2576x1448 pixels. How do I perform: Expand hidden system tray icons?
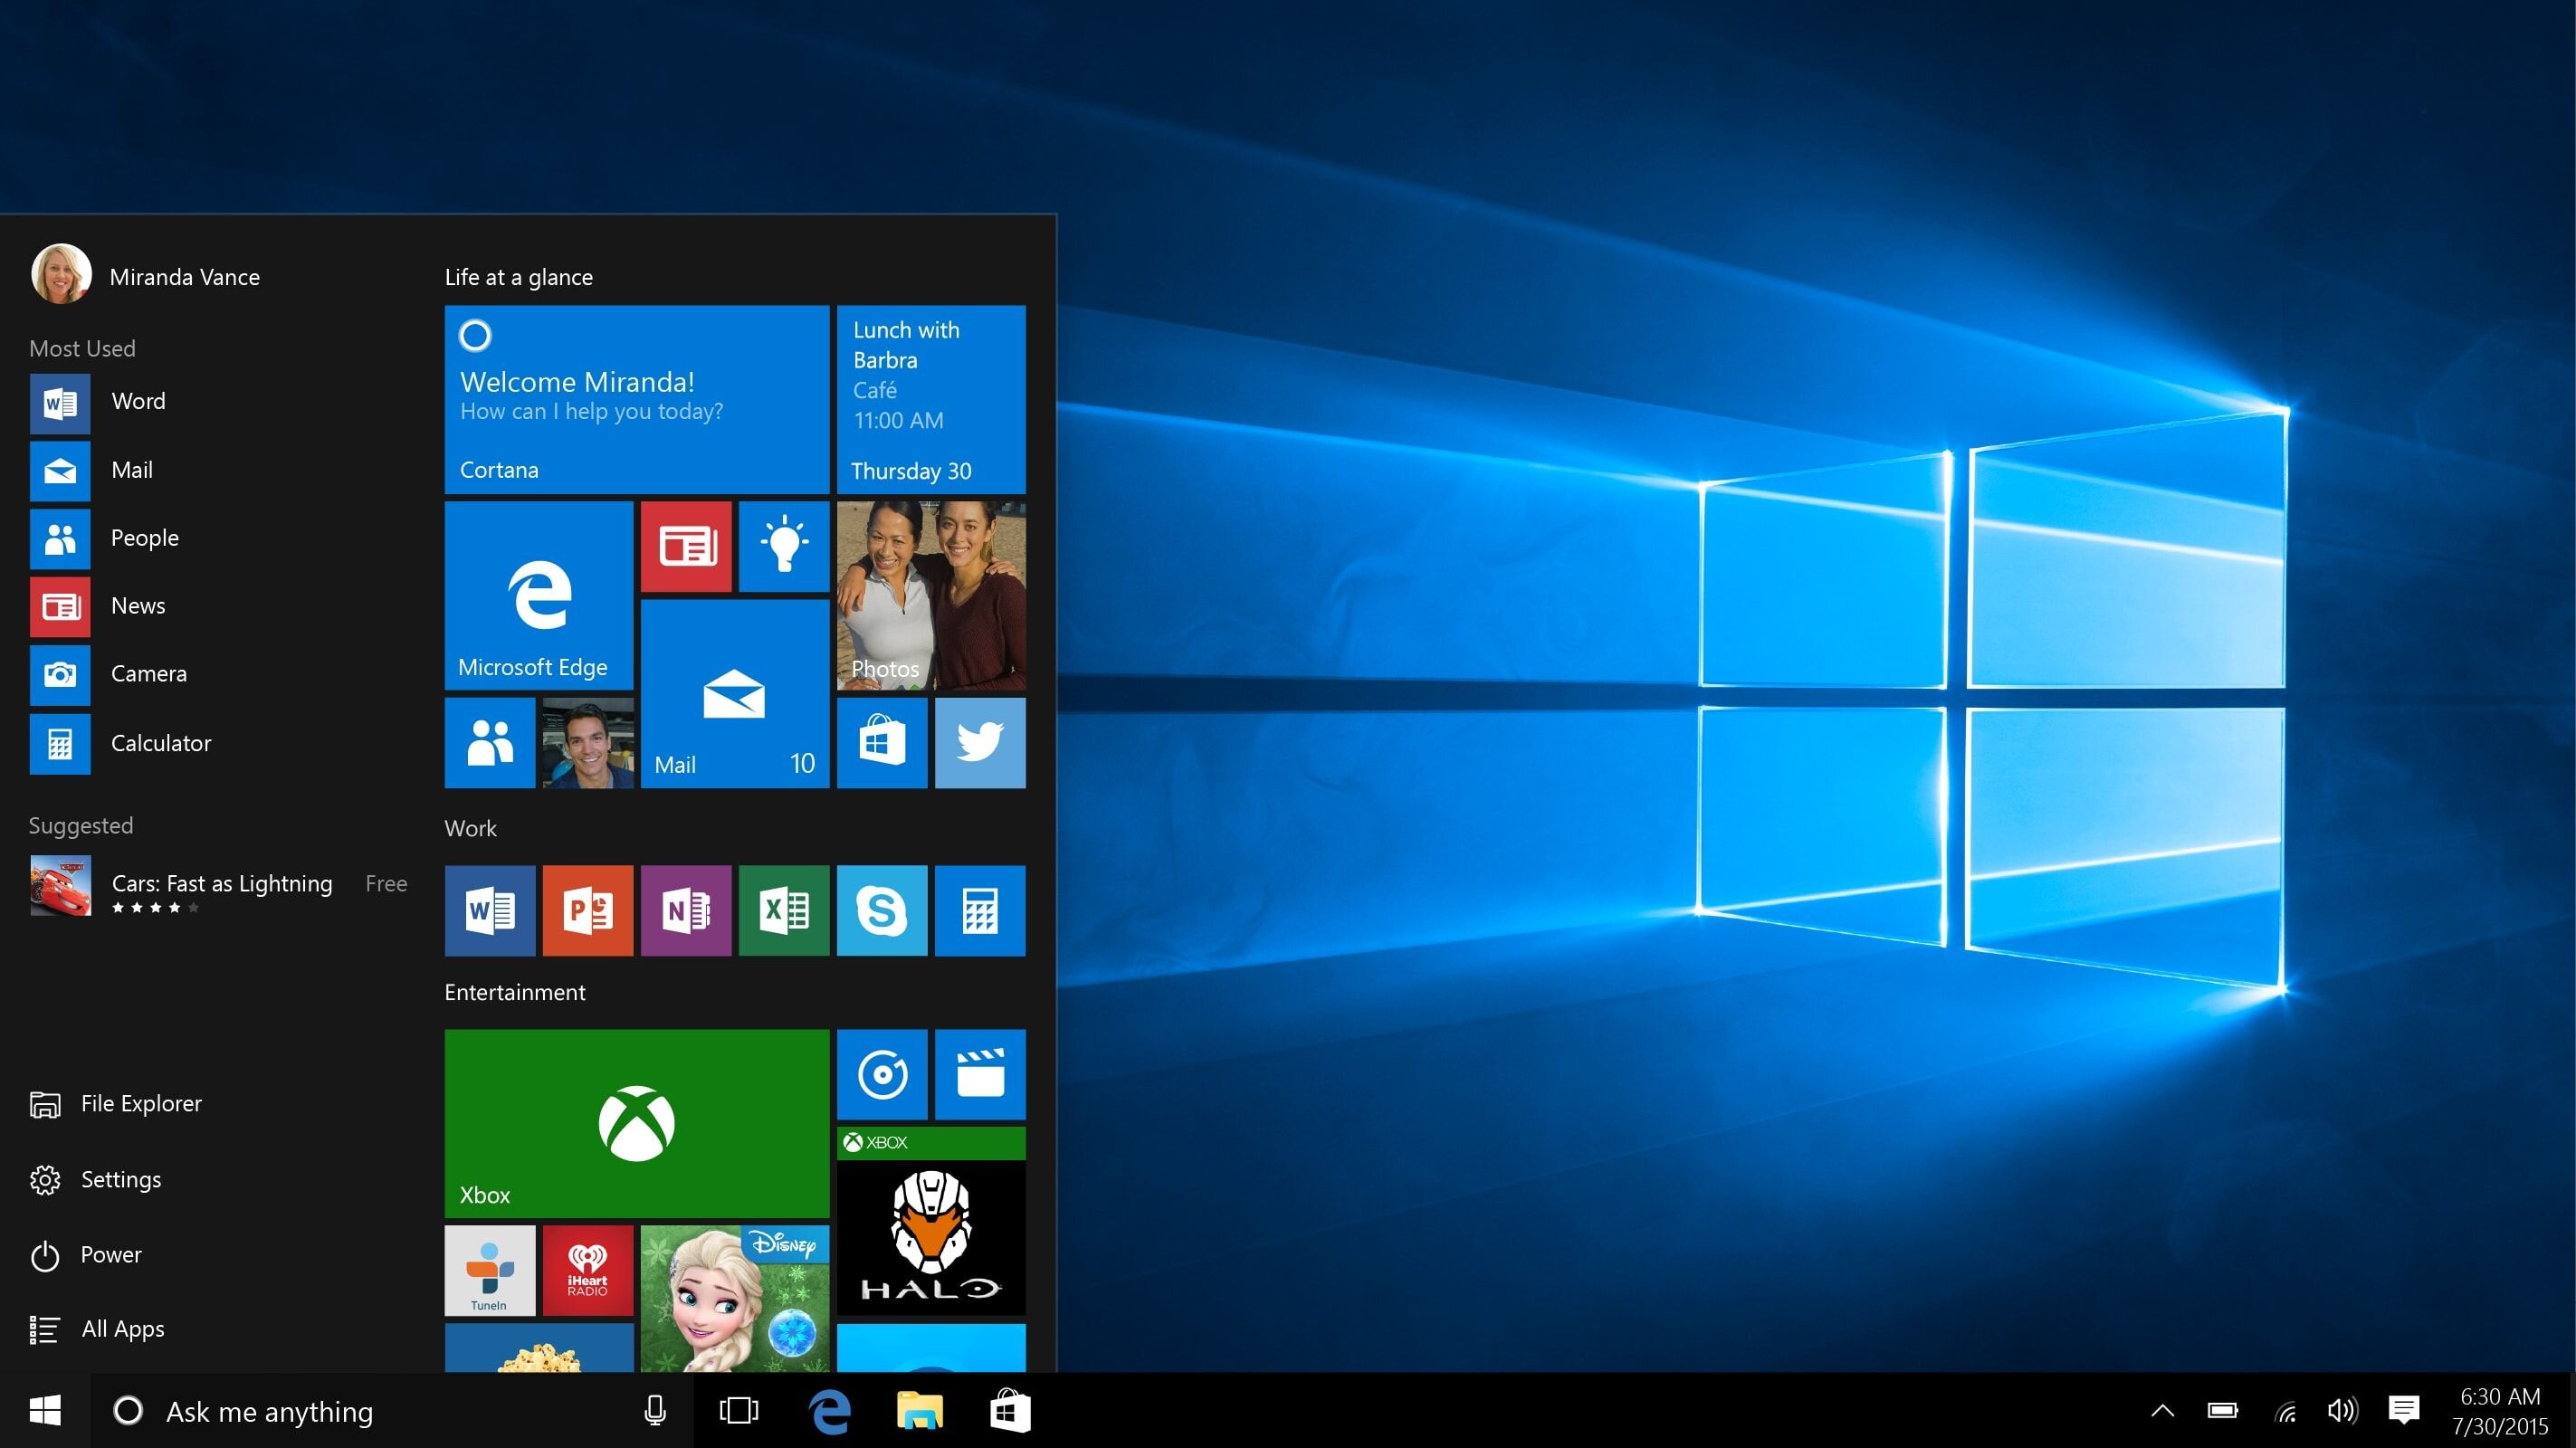(2167, 1409)
